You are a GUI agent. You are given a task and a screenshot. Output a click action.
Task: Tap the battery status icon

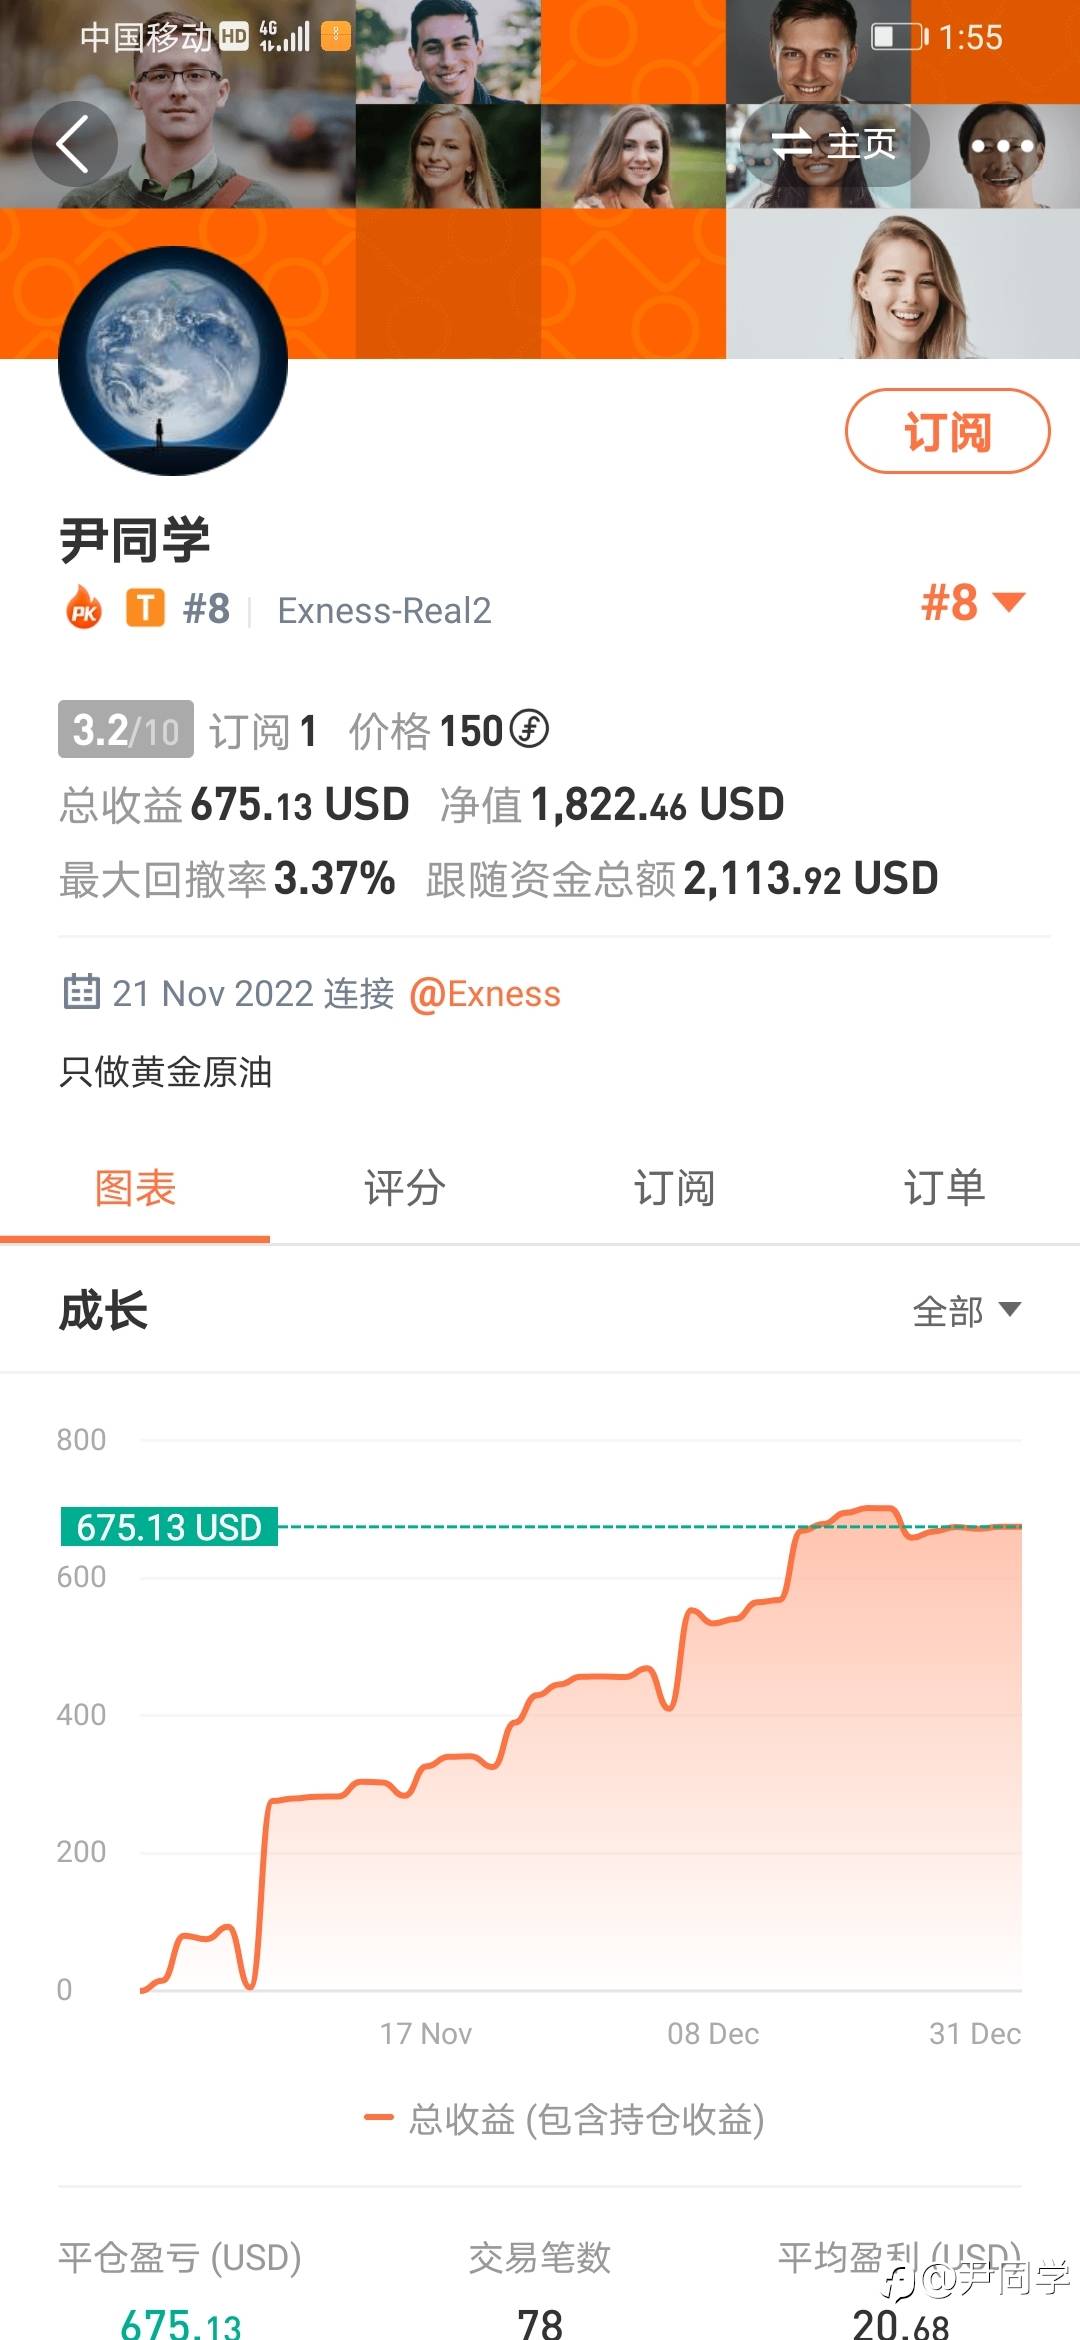(x=897, y=38)
